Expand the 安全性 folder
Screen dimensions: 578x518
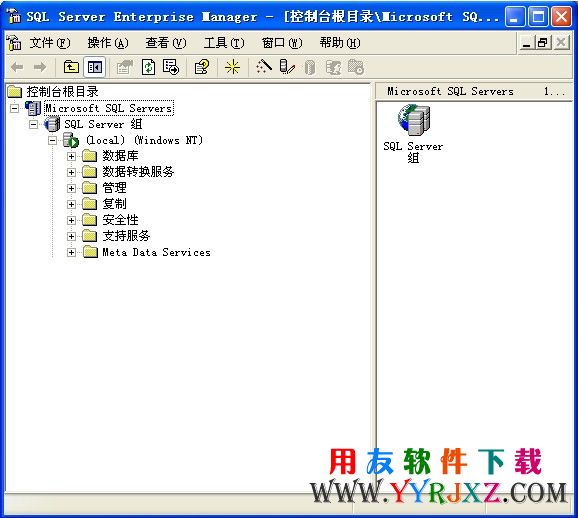tap(72, 220)
